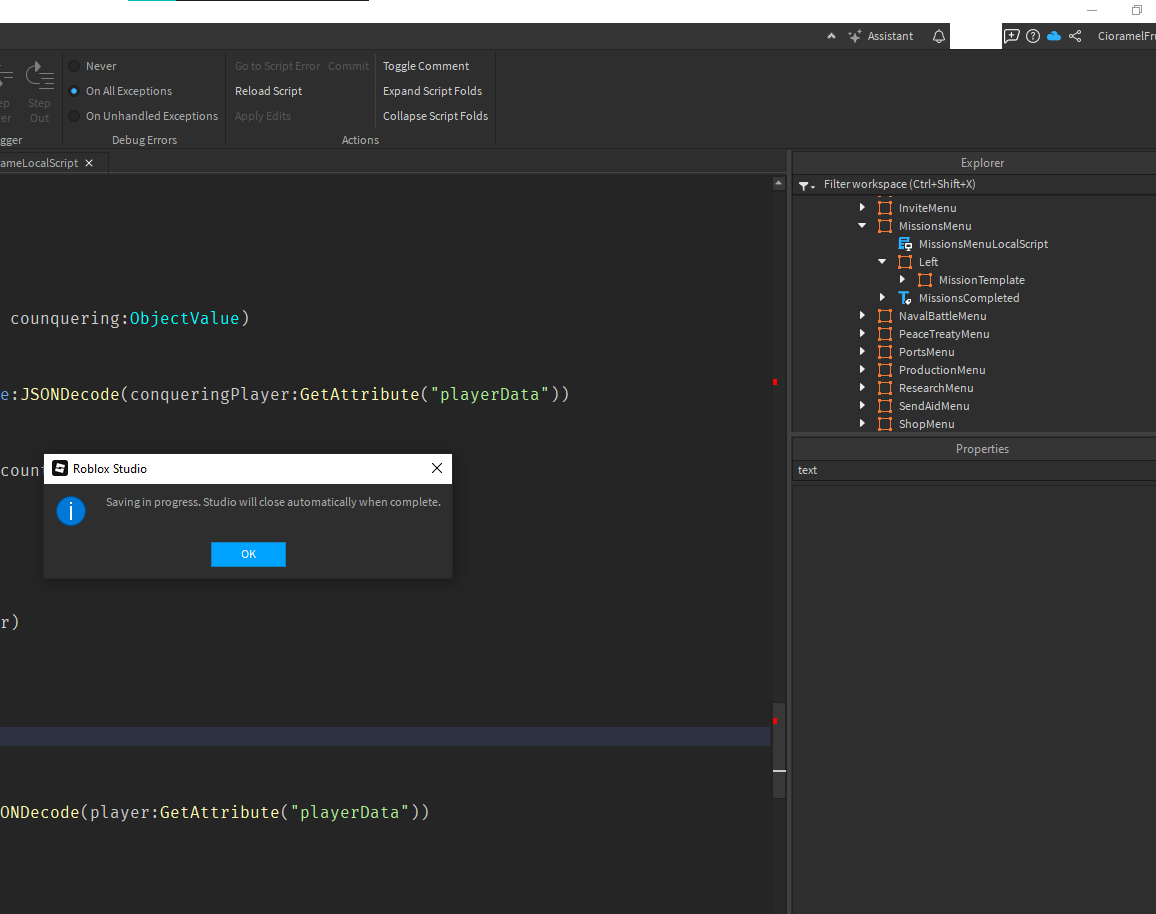Close the GameLocalScript tab

click(88, 163)
